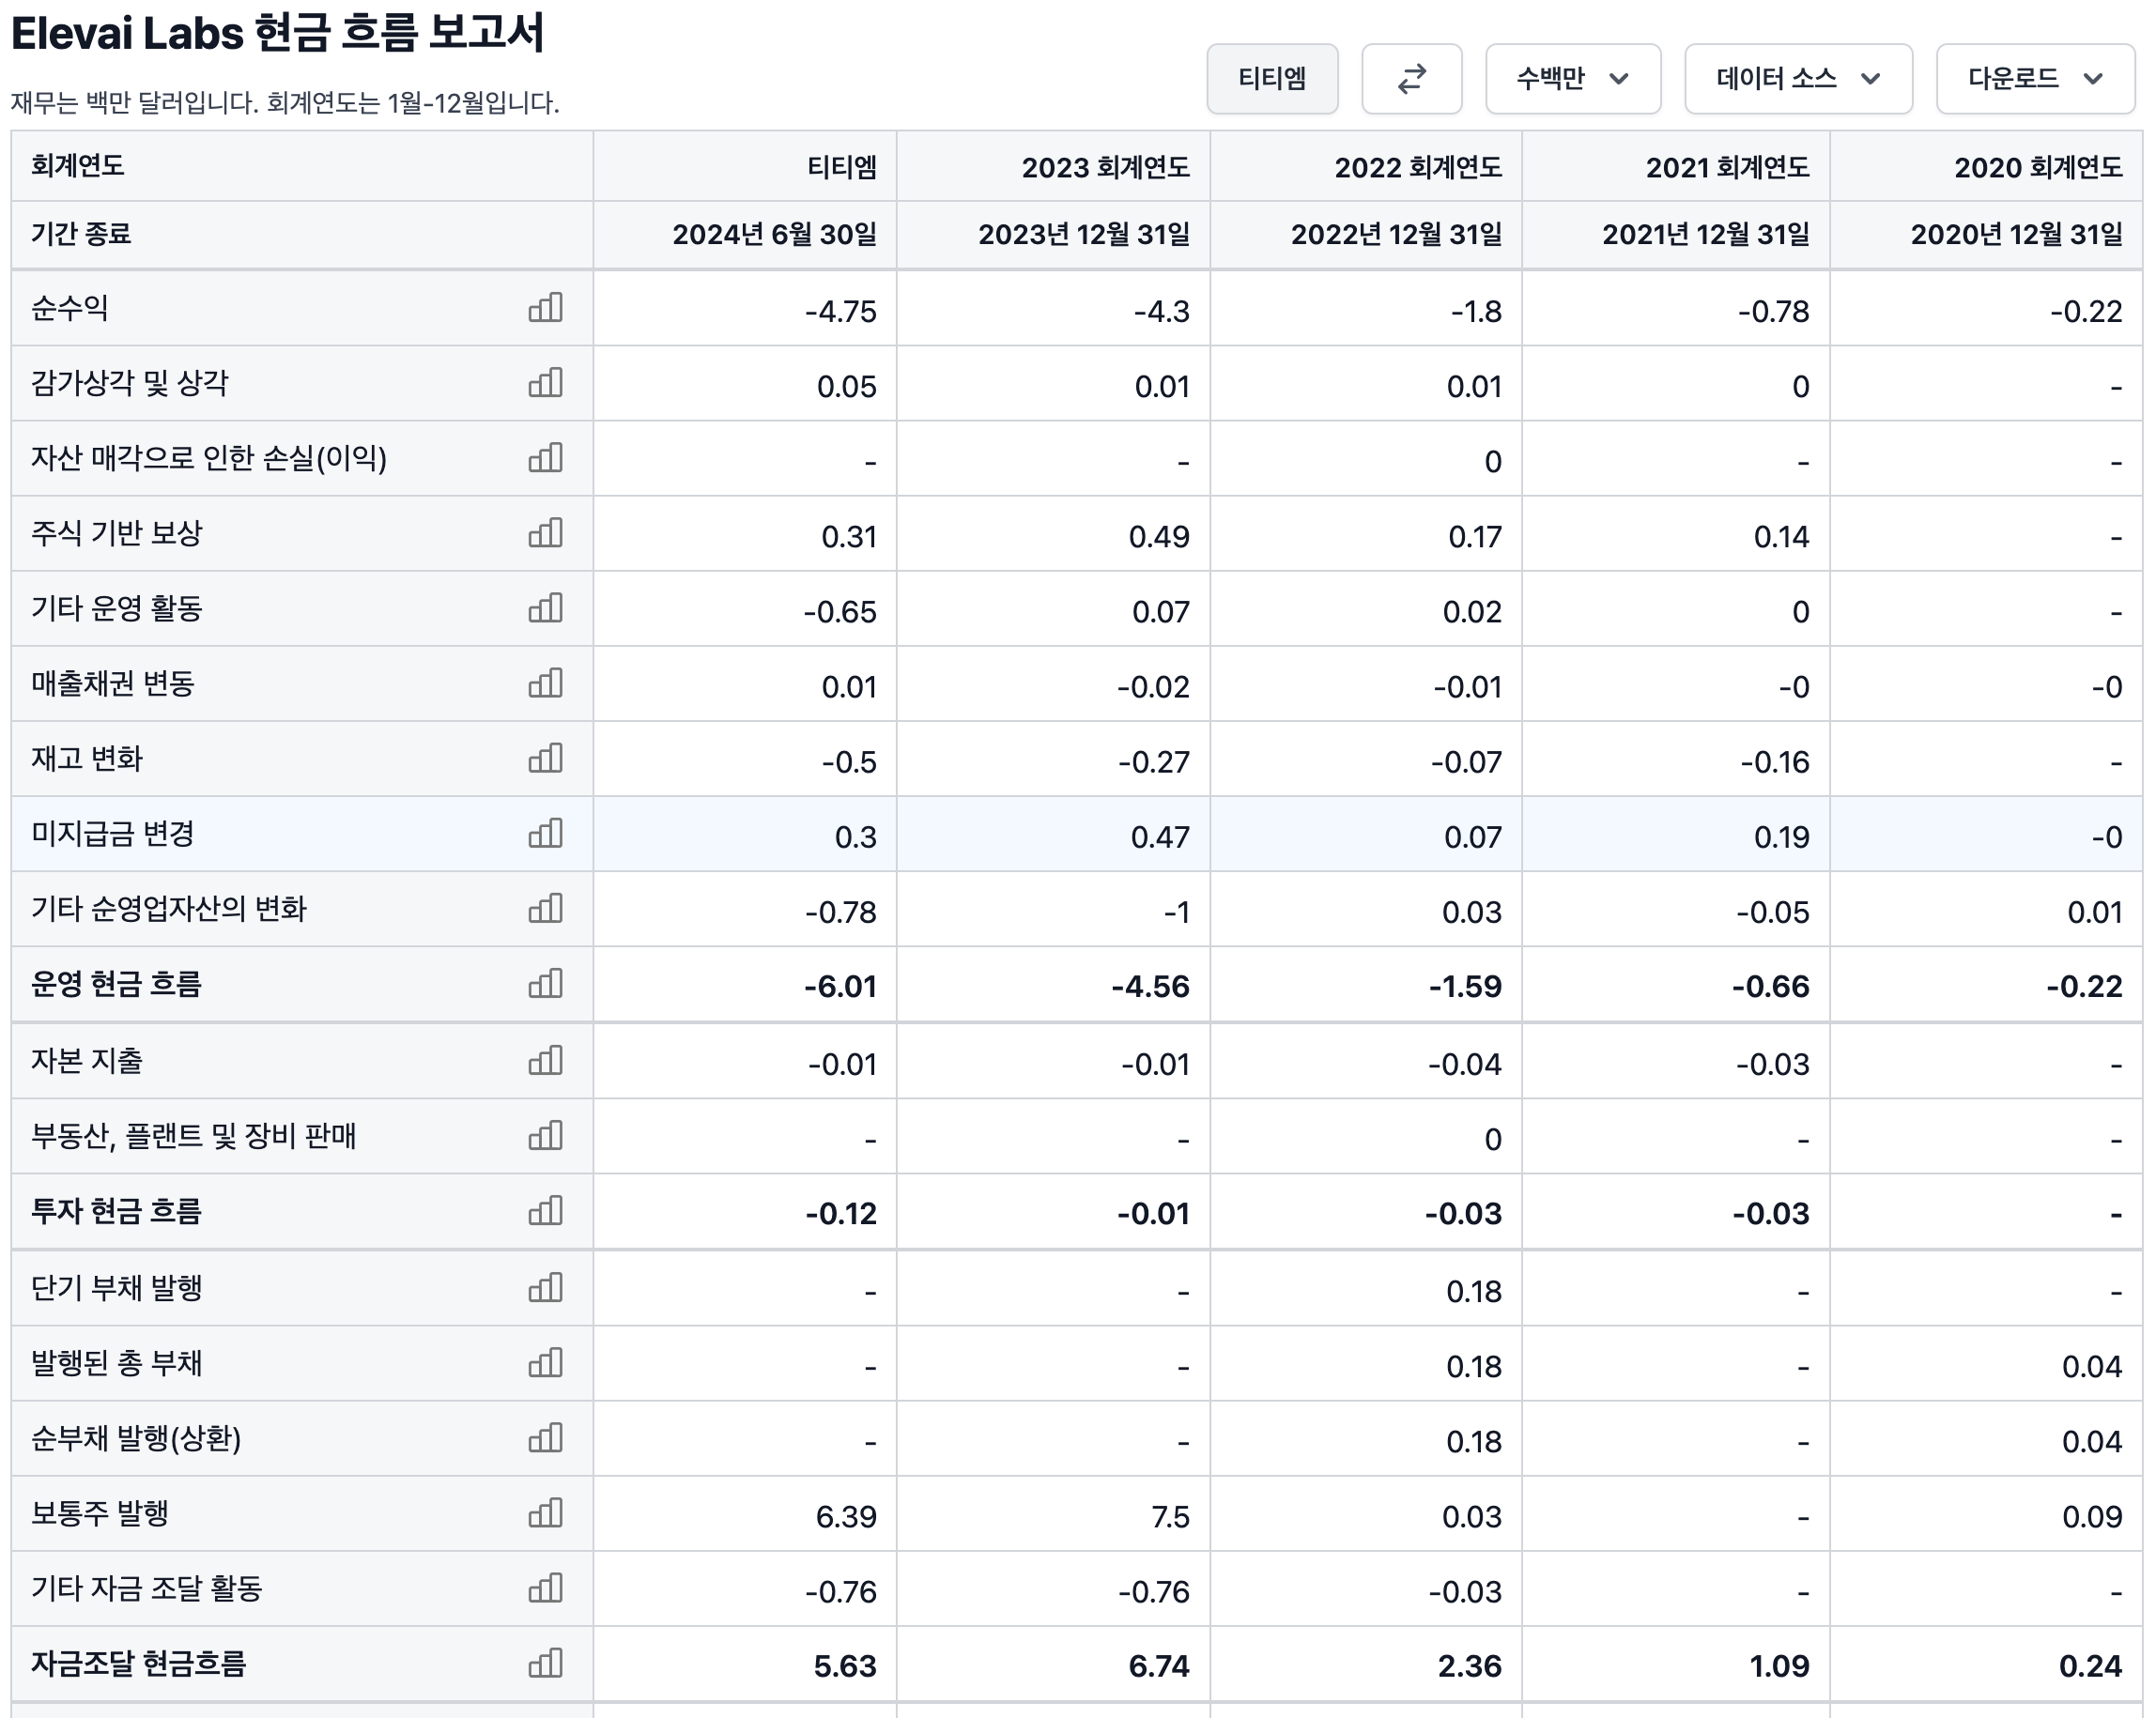Open chart icon for 자본 지출

coord(545,1061)
